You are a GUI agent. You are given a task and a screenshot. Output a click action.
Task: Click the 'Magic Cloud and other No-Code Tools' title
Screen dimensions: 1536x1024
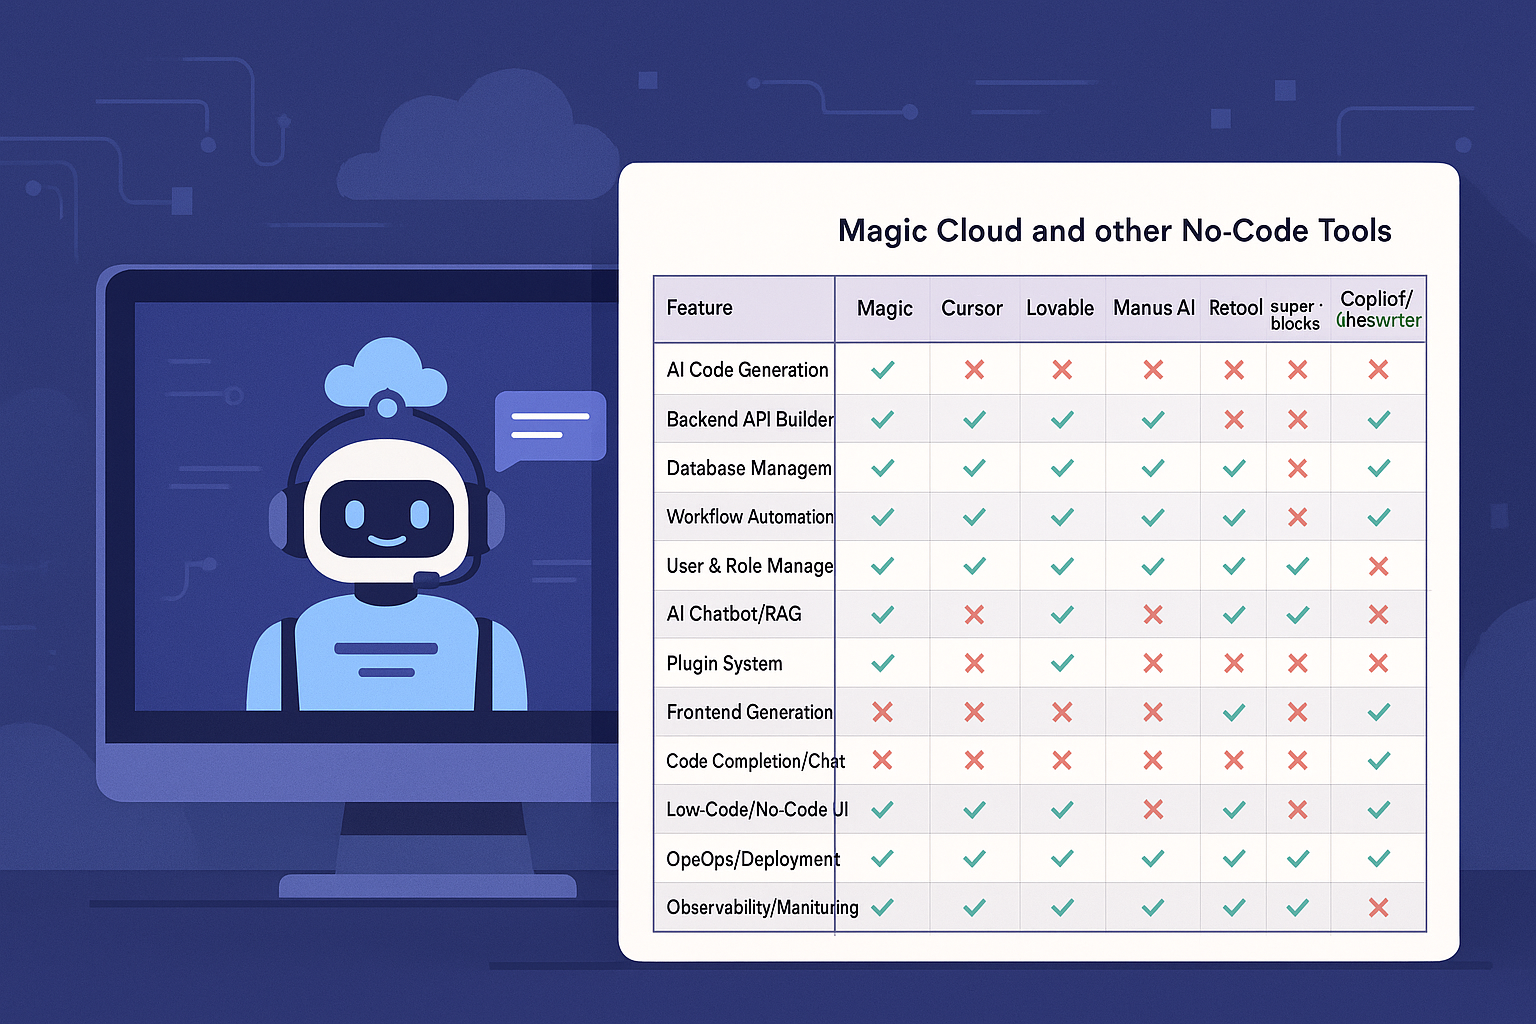(1114, 231)
